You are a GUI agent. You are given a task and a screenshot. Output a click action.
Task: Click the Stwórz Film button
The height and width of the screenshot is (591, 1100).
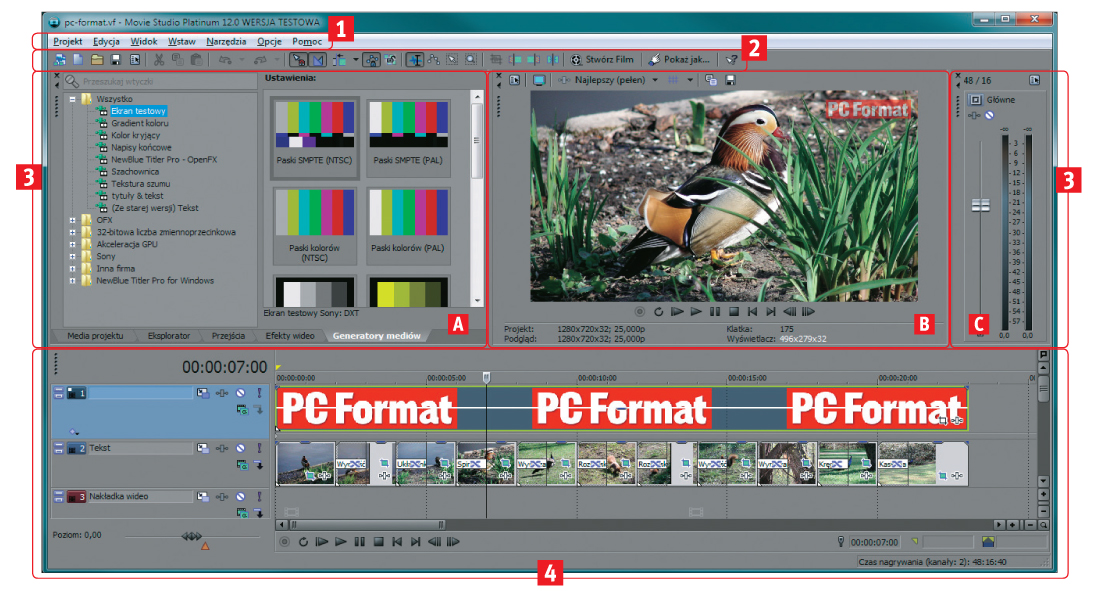click(x=603, y=60)
